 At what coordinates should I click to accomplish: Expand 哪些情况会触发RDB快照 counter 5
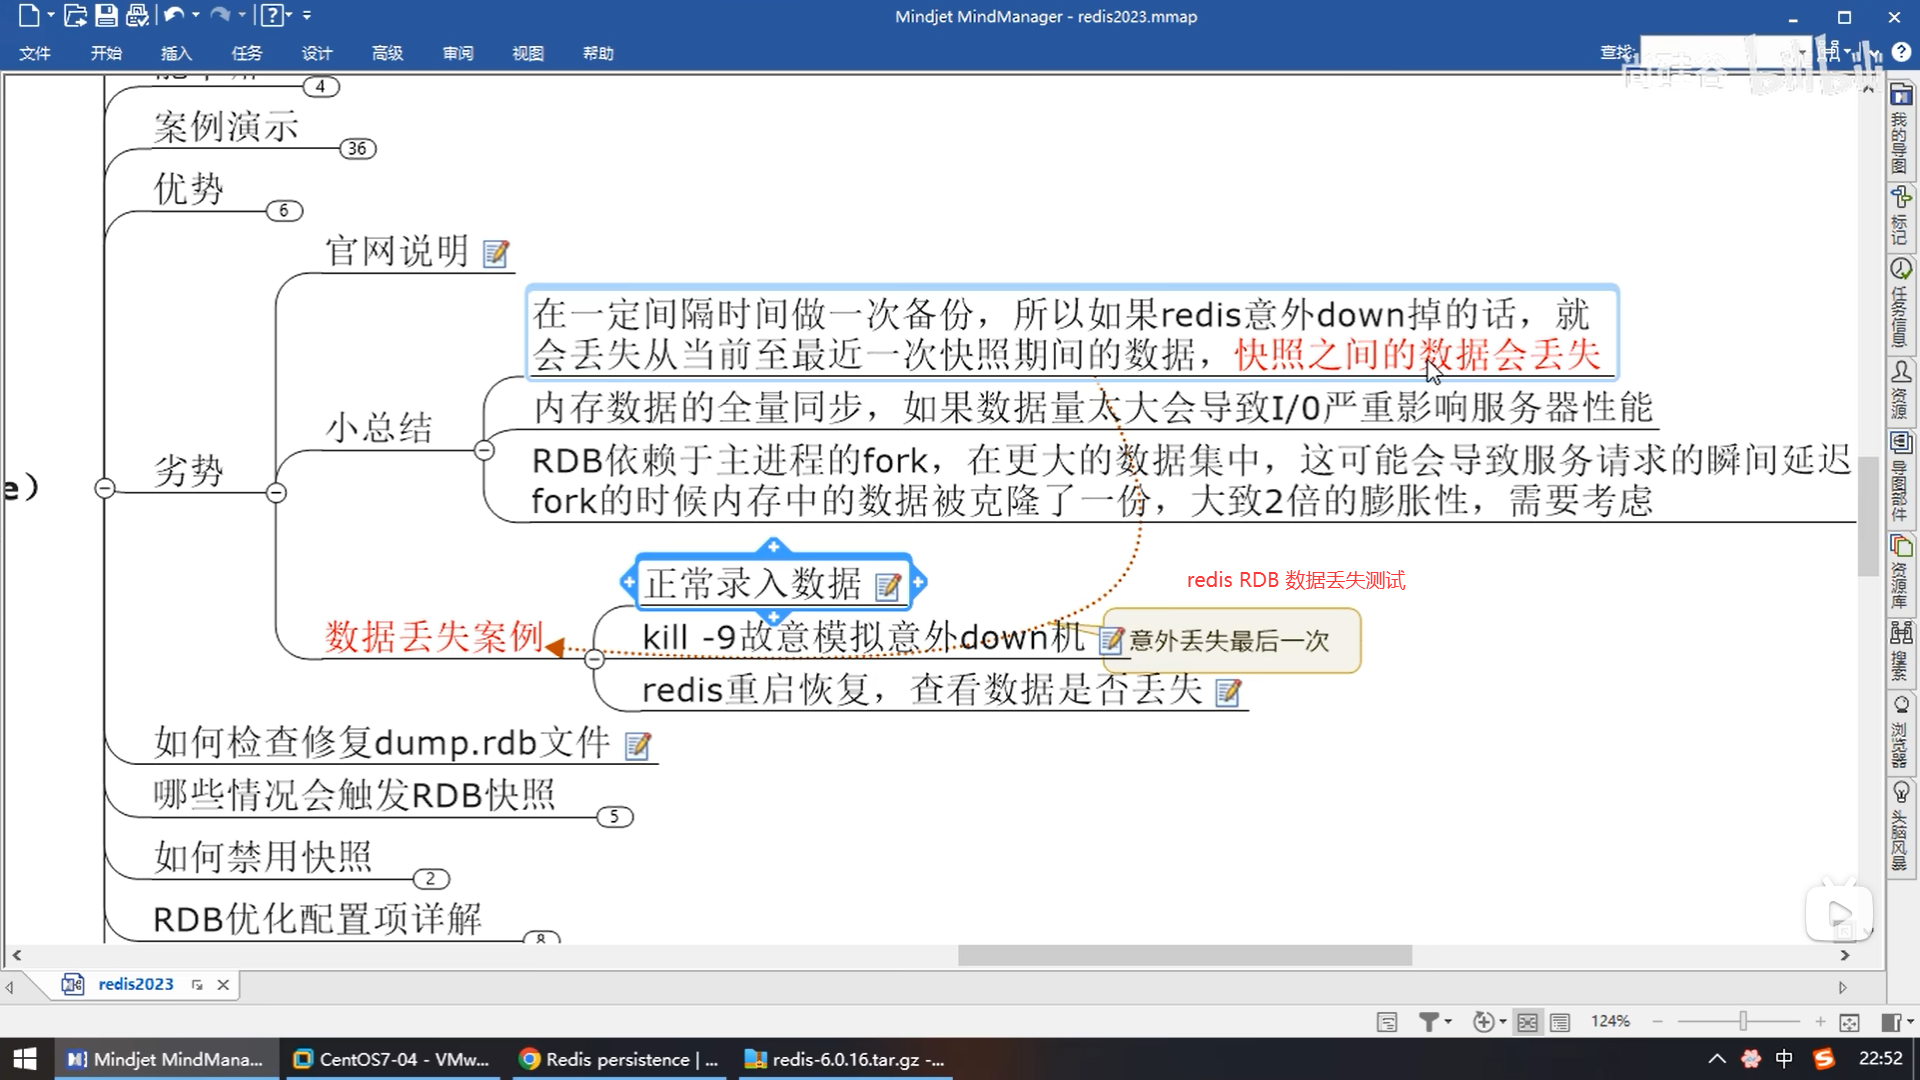point(614,817)
